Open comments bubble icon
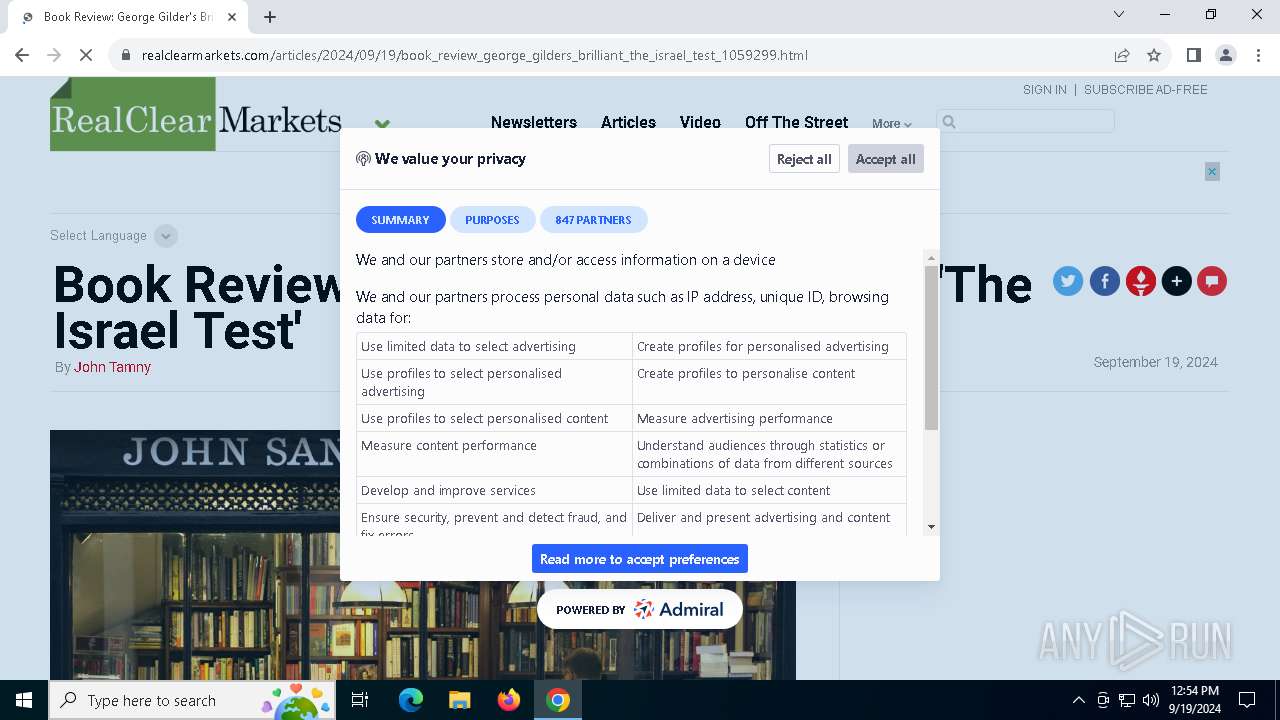1280x720 pixels. [1212, 282]
